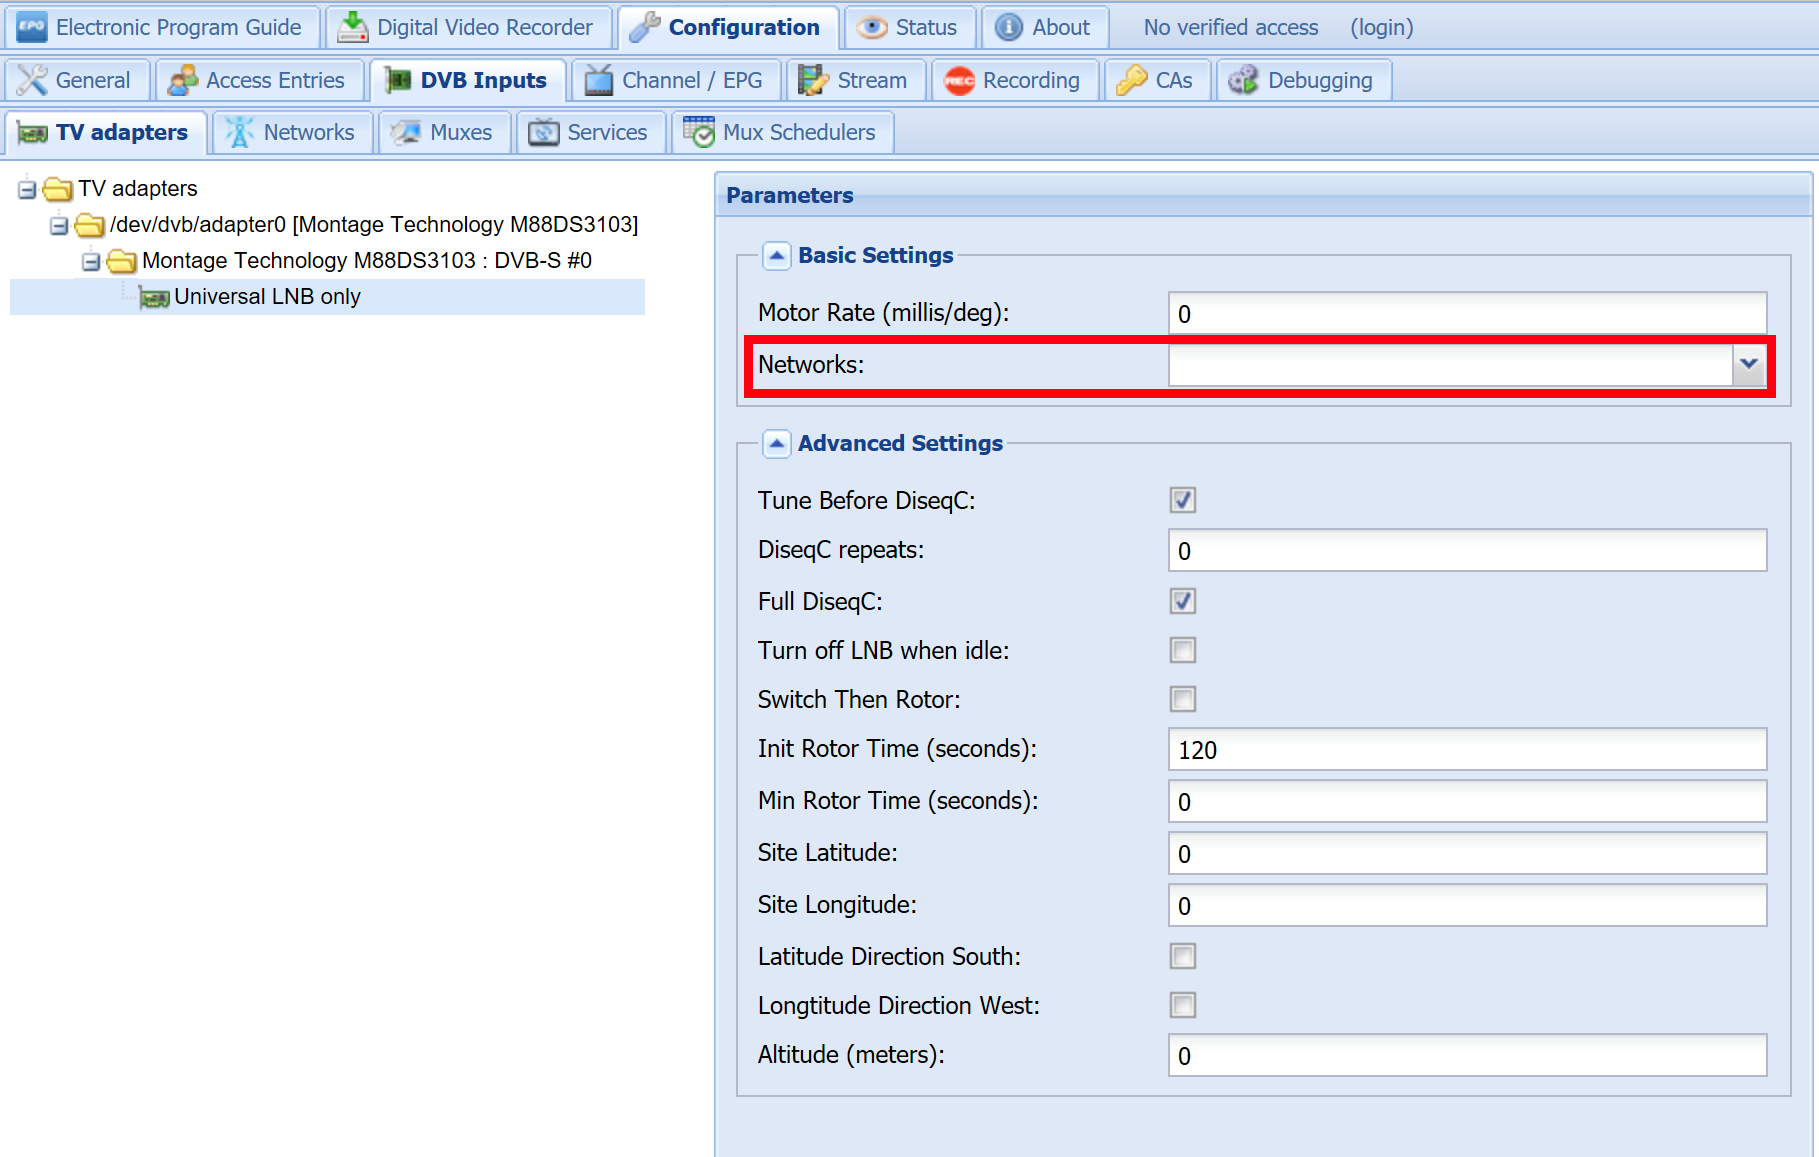The height and width of the screenshot is (1157, 1819).
Task: Click the Recording REC icon
Action: [959, 81]
